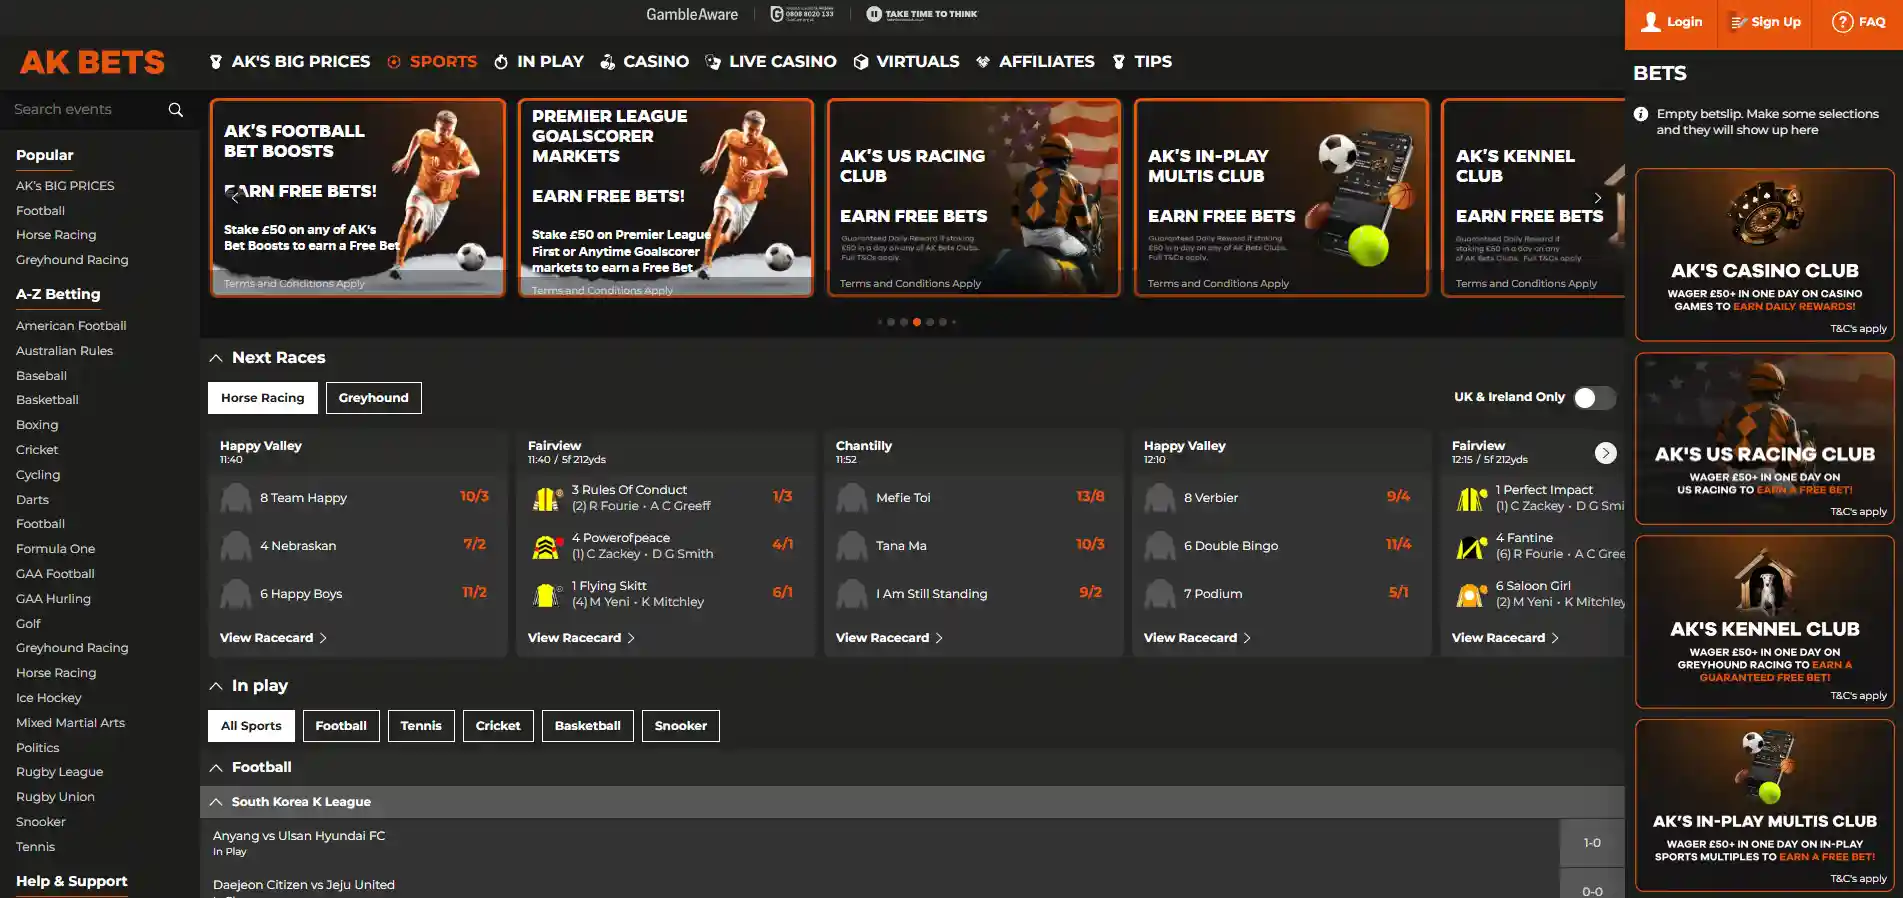1903x898 pixels.
Task: Click the Sign Up pencil icon
Action: [1739, 22]
